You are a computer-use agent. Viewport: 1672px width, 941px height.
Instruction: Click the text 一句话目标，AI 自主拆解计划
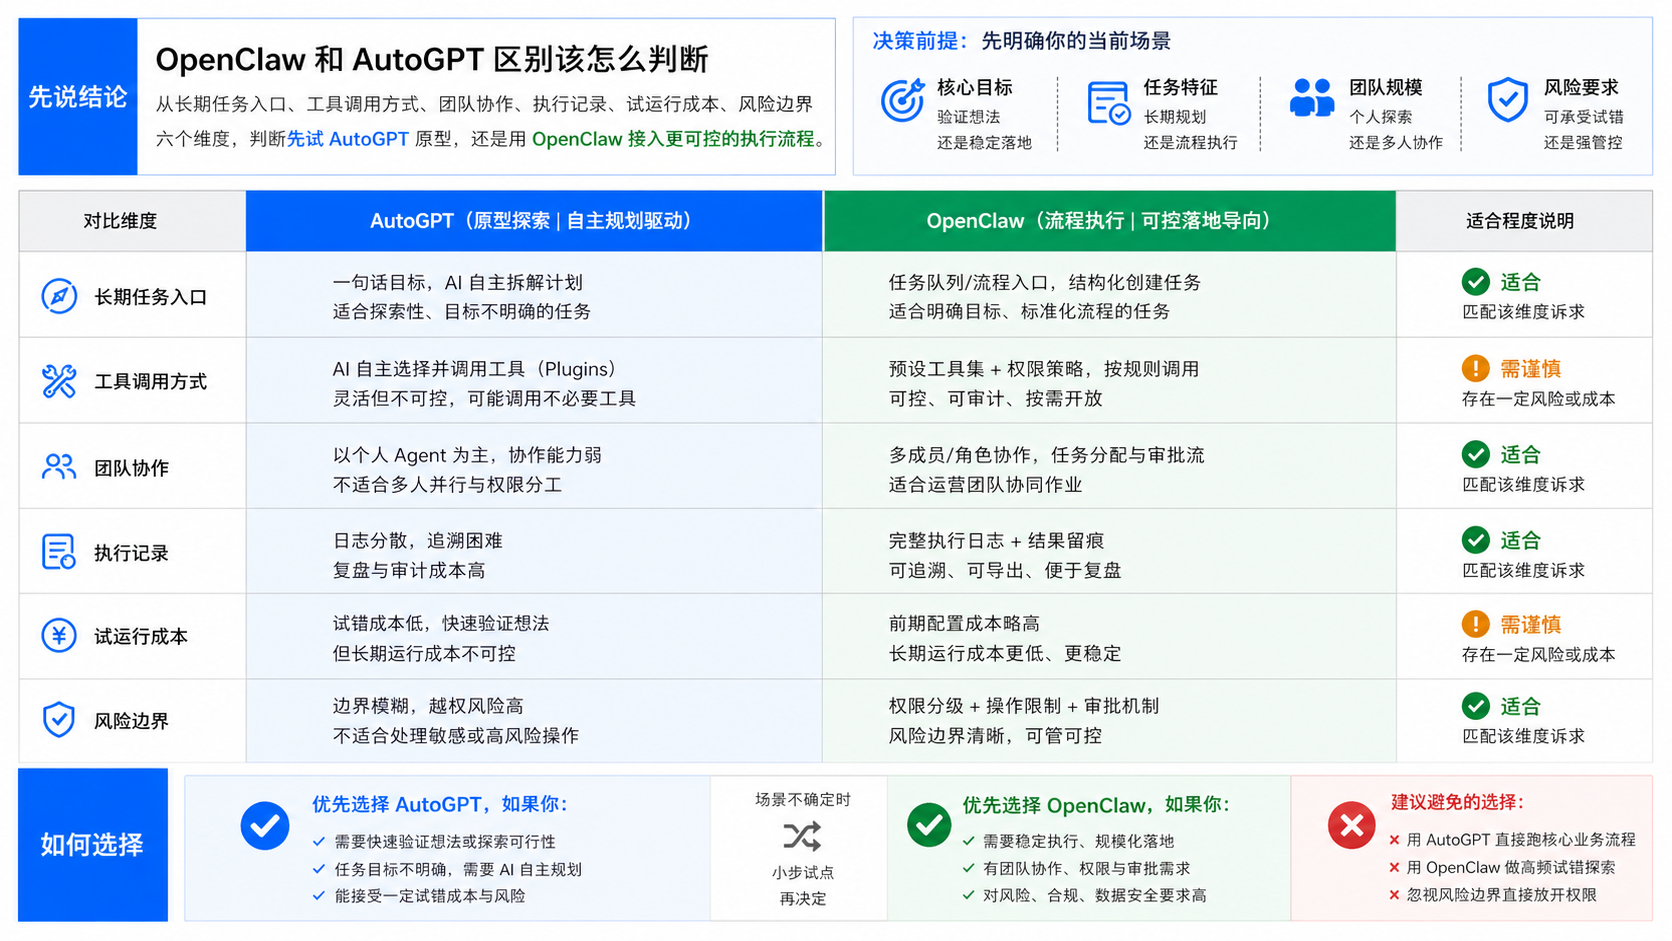[x=458, y=283]
